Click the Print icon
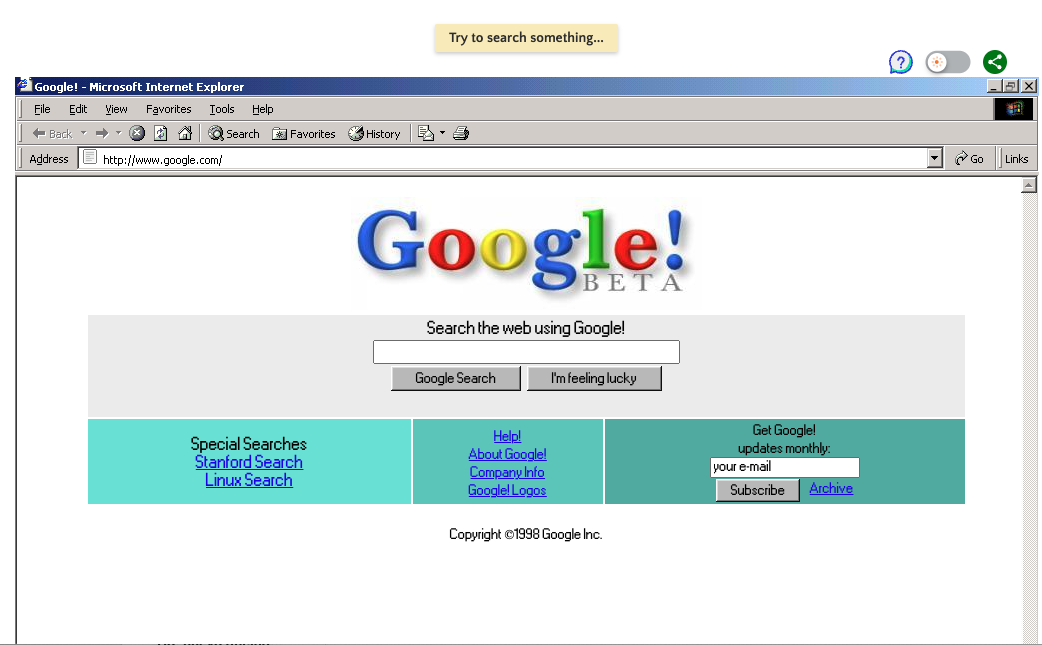Viewport: 1042px width, 645px height. click(x=461, y=134)
